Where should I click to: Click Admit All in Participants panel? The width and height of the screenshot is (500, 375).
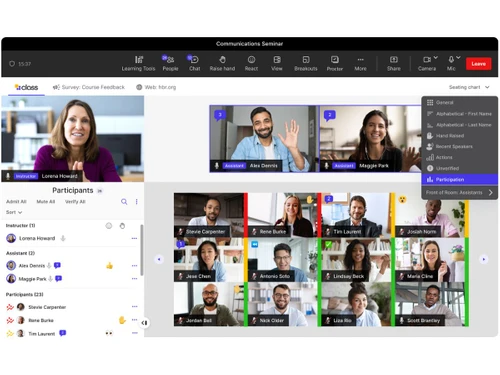16,202
